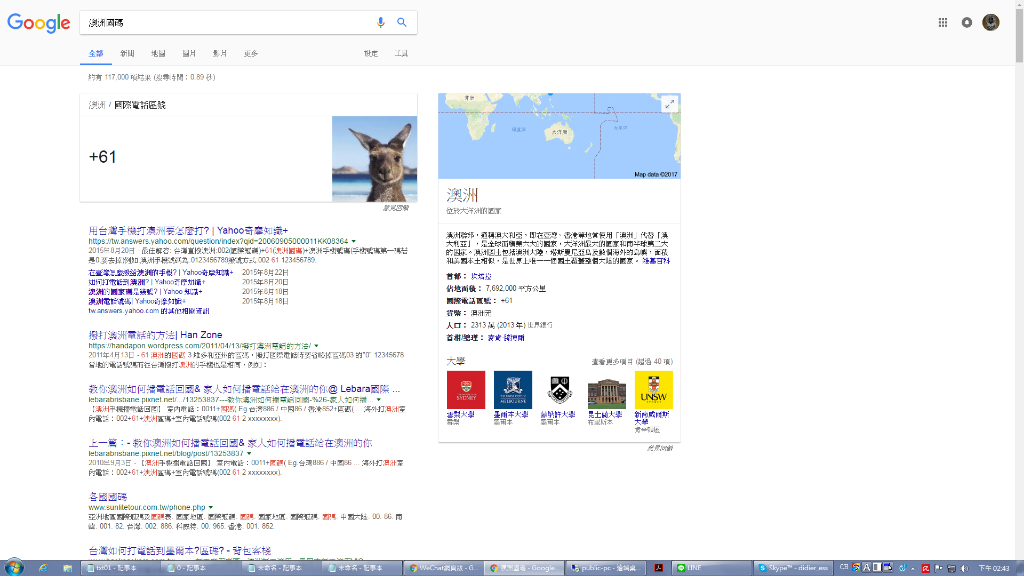This screenshot has height=576, width=1024.
Task: Open the wordpress result URL dropdown arrow
Action: coord(318,346)
